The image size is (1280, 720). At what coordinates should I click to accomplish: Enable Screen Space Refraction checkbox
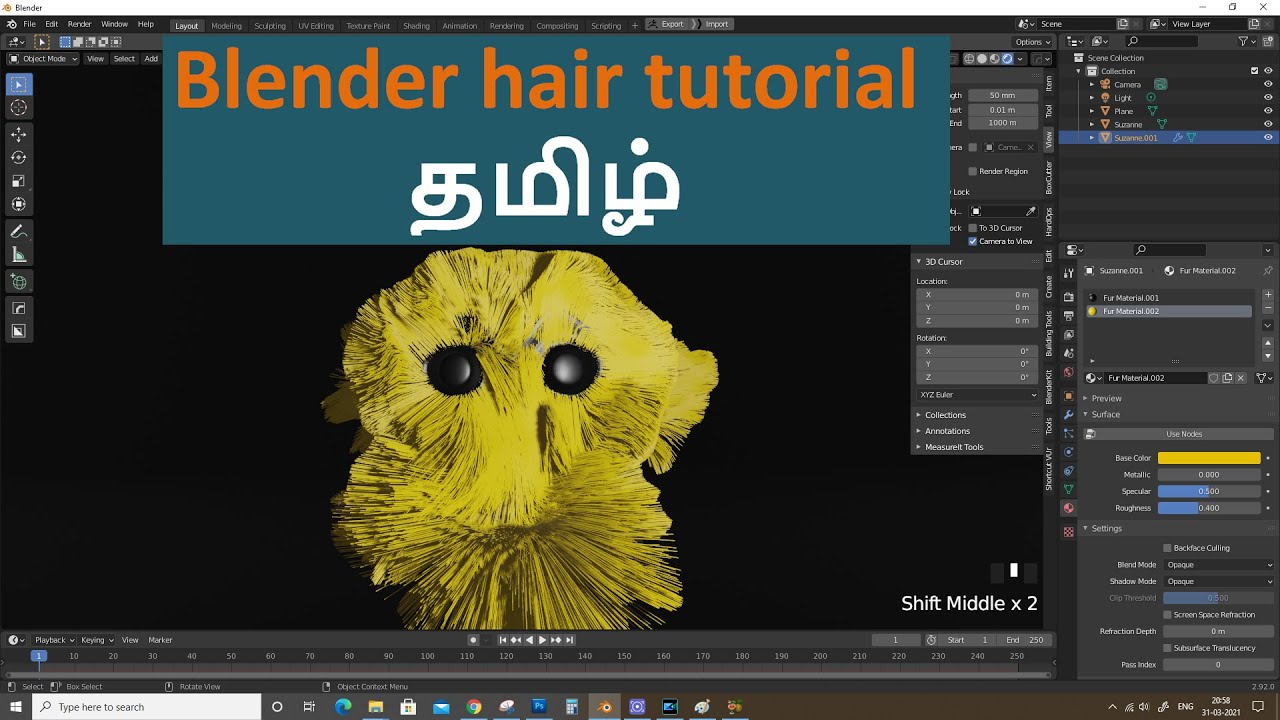point(1167,615)
